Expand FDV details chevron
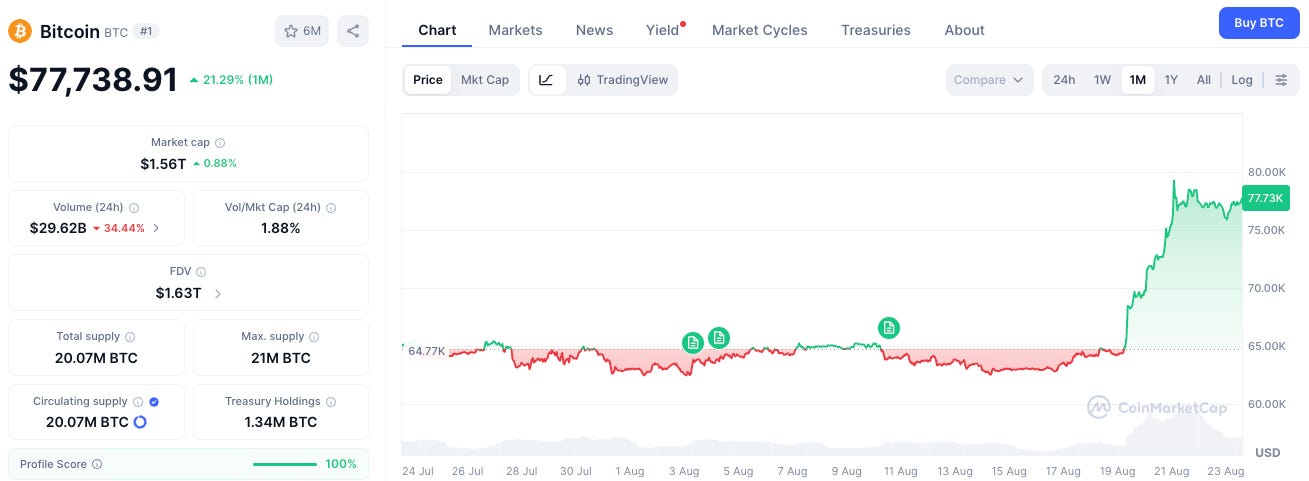This screenshot has width=1309, height=481. click(x=218, y=294)
